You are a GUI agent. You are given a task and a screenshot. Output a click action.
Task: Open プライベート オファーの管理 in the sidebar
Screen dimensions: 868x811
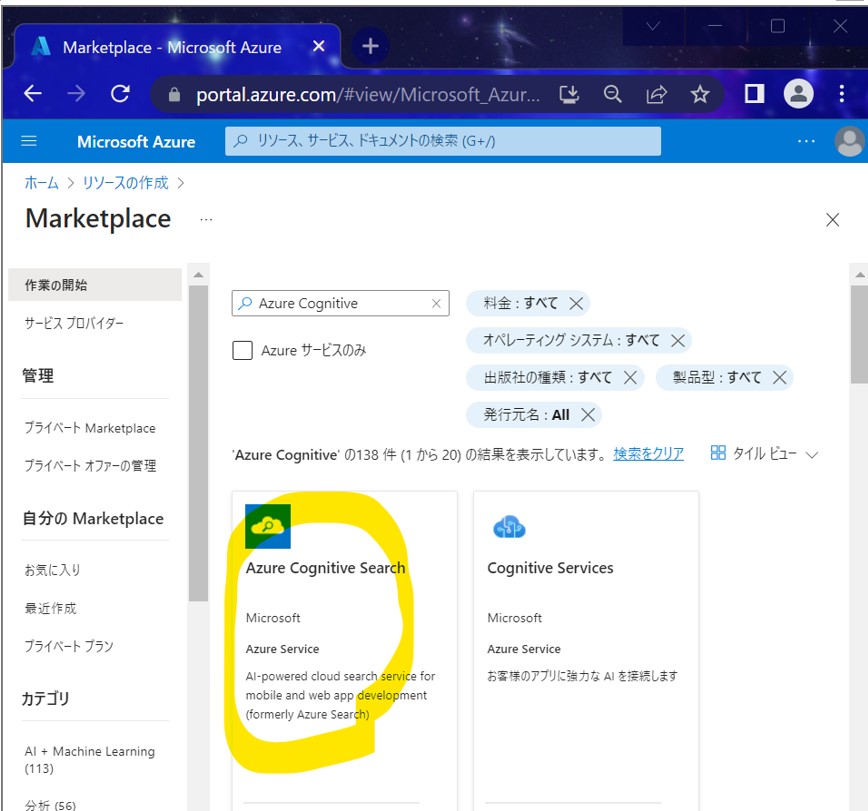[90, 466]
